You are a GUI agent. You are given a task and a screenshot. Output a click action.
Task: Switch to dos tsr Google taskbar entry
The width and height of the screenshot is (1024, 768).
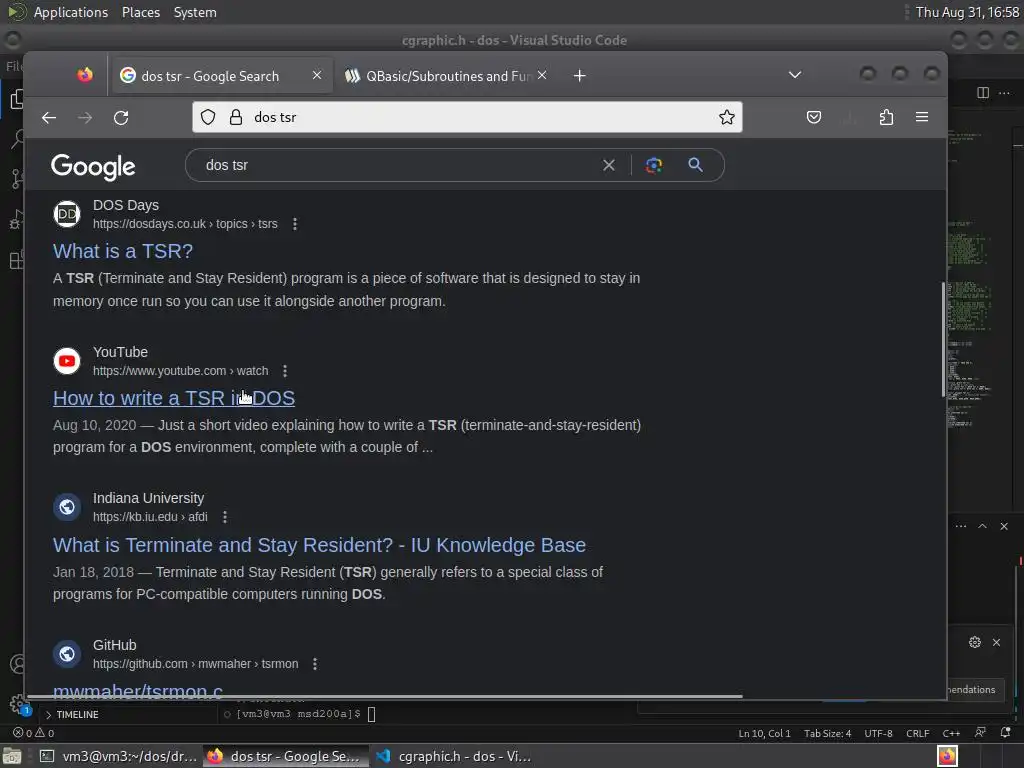(x=285, y=756)
